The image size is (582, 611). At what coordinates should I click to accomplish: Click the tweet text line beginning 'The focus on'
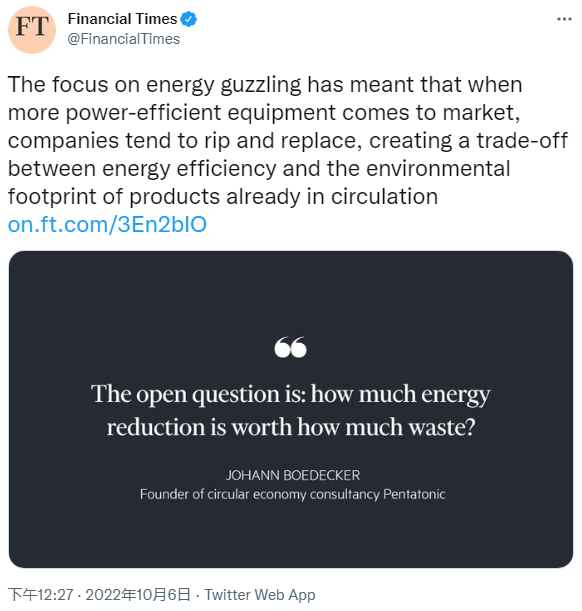click(265, 85)
